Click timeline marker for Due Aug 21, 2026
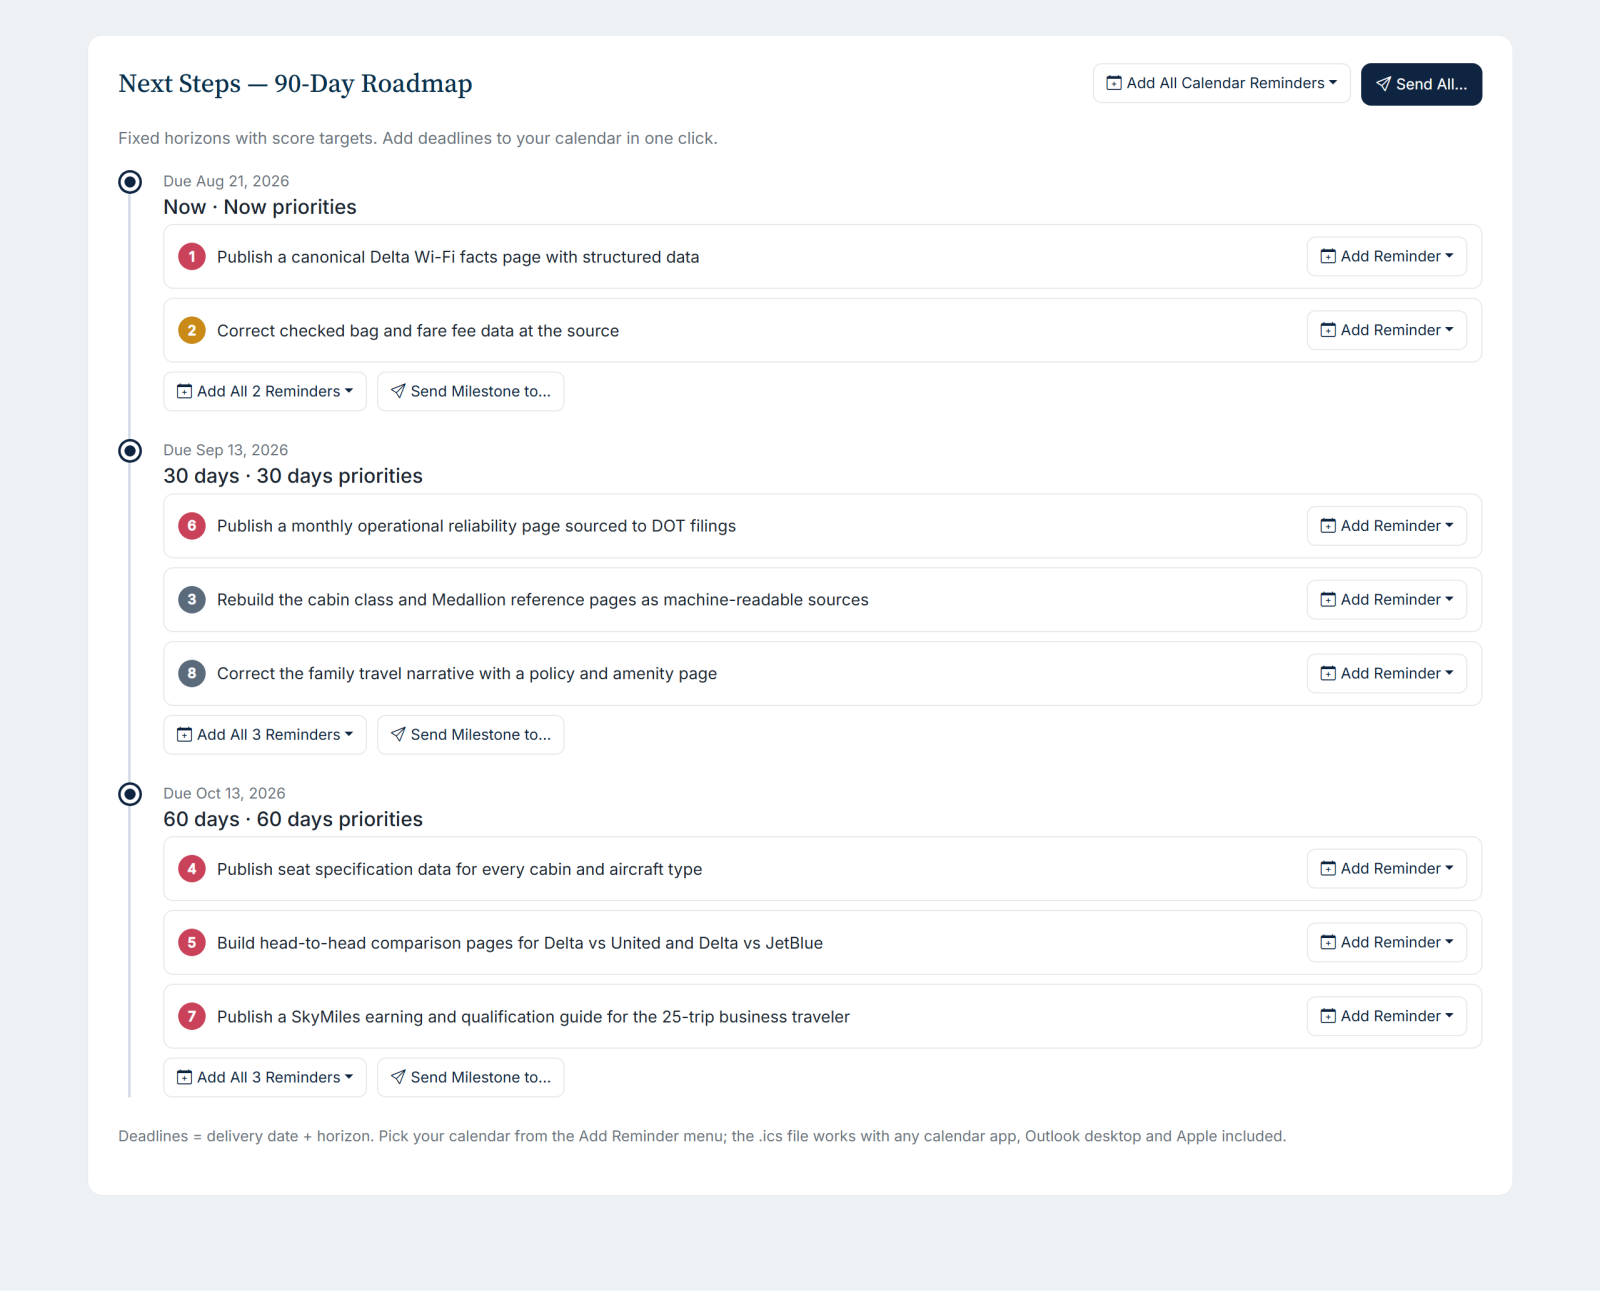 (x=130, y=182)
